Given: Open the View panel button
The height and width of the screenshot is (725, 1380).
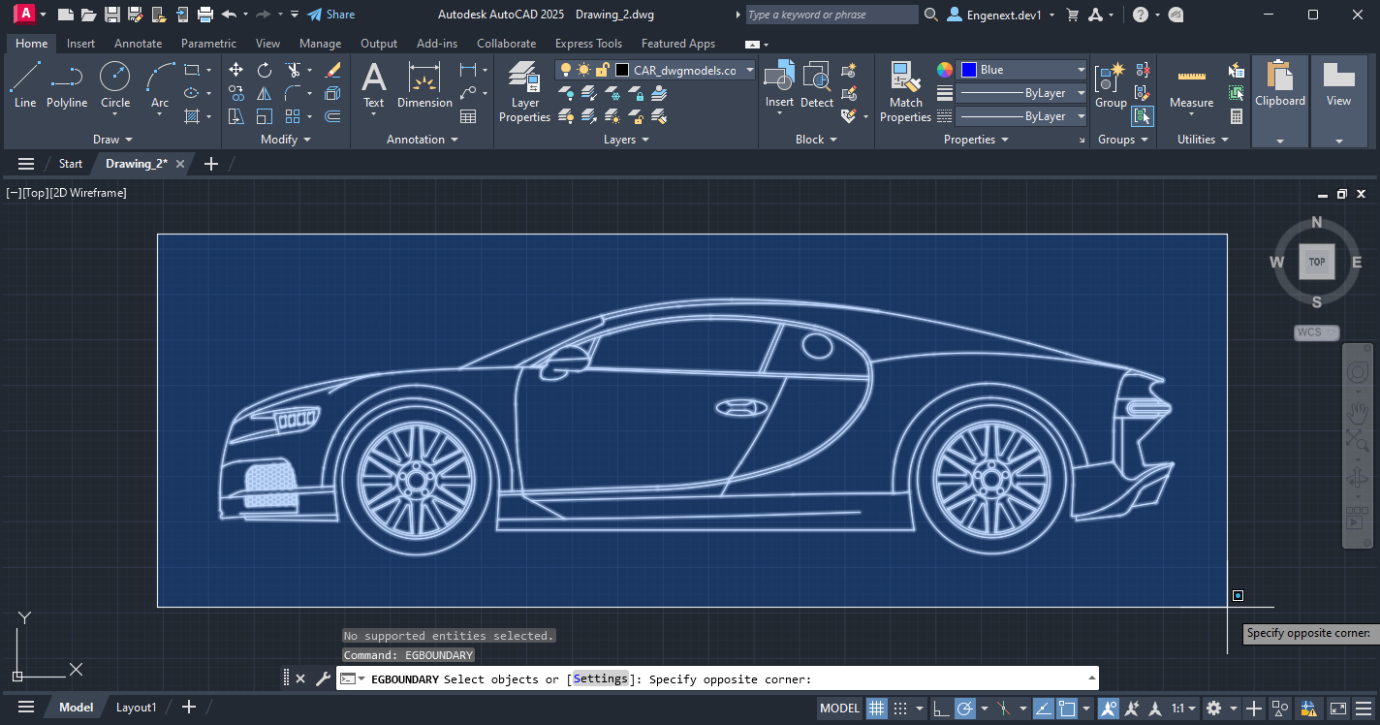Looking at the screenshot, I should coord(1338,100).
